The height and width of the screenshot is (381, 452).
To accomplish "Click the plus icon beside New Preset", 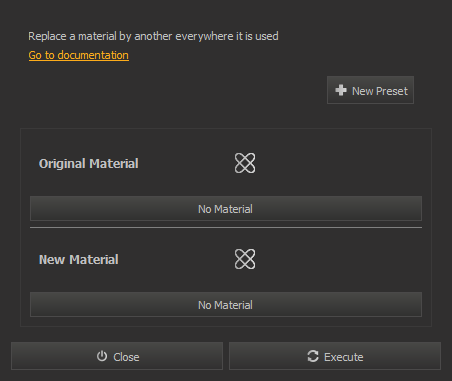I will tap(341, 90).
